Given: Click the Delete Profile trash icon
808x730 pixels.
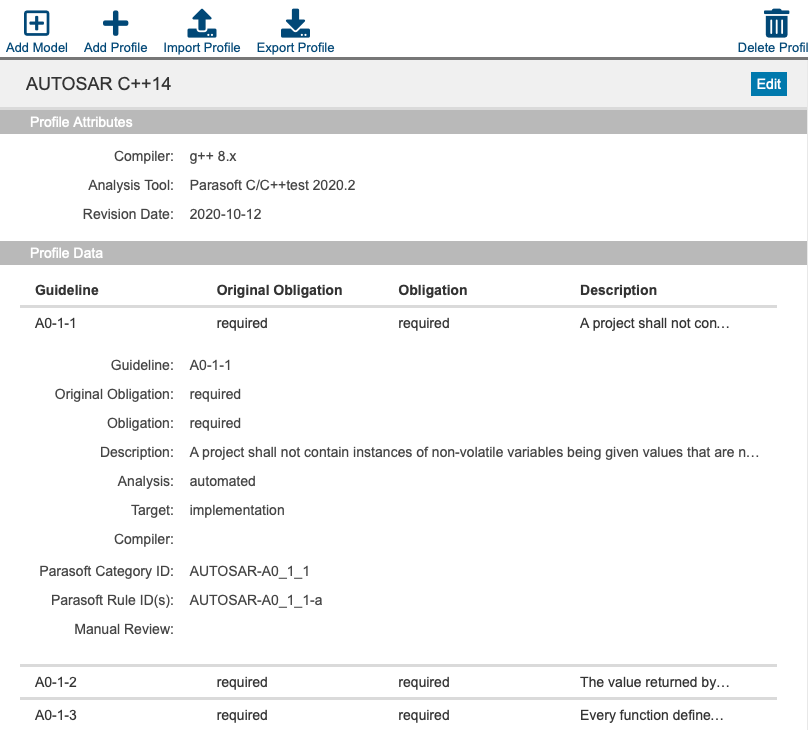Looking at the screenshot, I should [x=777, y=23].
